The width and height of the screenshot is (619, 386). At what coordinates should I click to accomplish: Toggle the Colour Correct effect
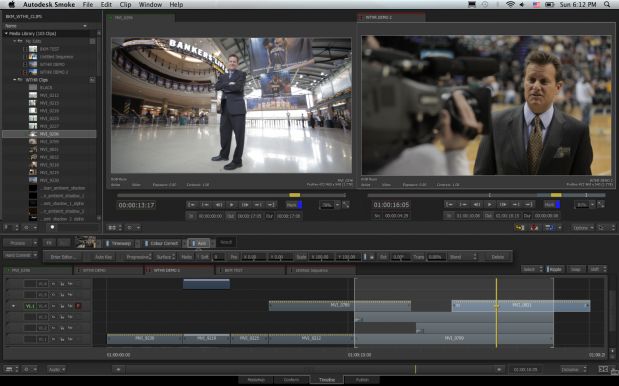tap(161, 243)
